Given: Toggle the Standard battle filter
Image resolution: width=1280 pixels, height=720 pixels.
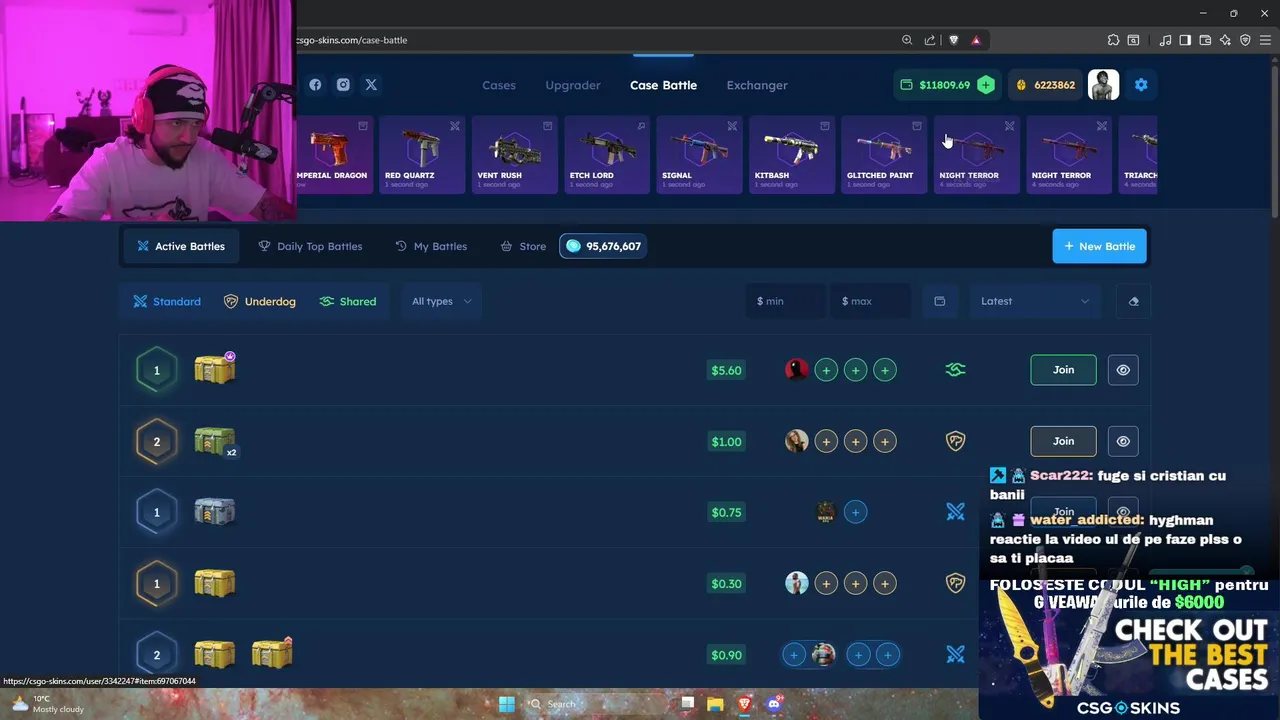Looking at the screenshot, I should point(167,301).
